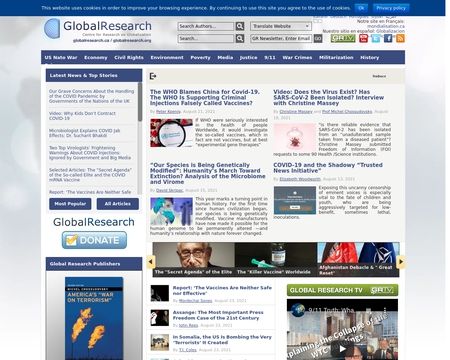The image size is (450, 360).
Task: Click the WHO logo article thumbnail
Action: 171,133
